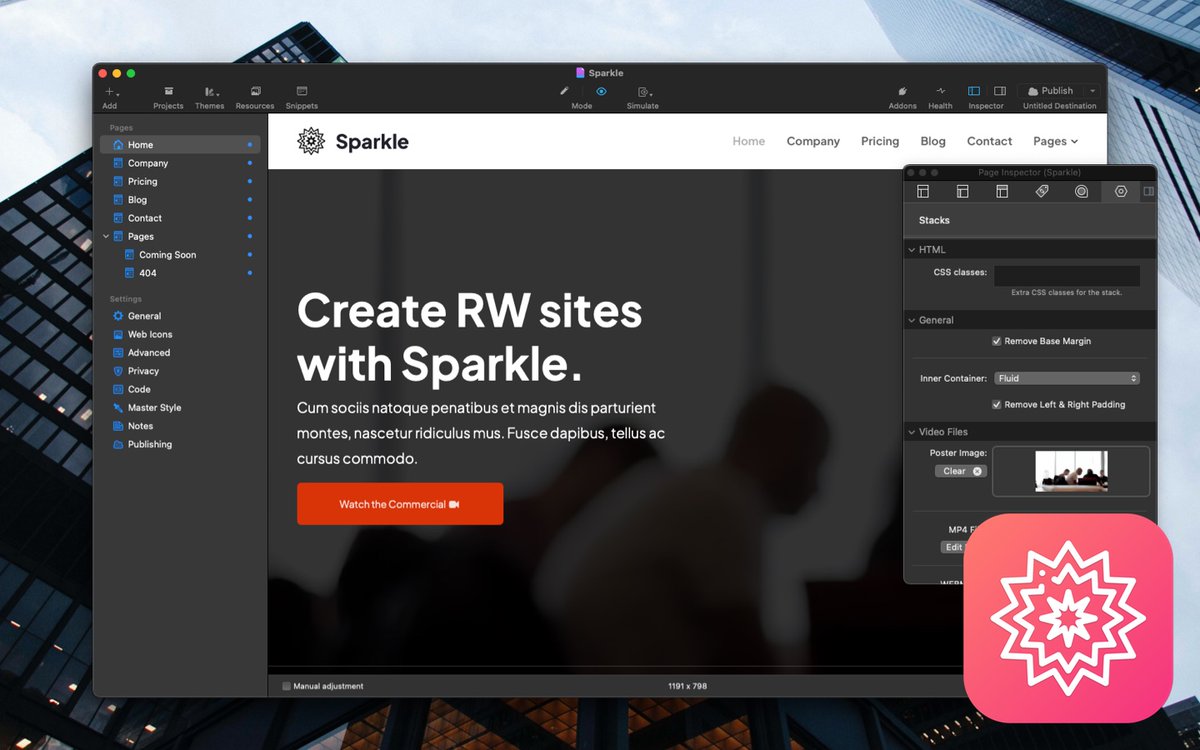Image resolution: width=1200 pixels, height=750 pixels.
Task: Toggle Remove Base Margin checkbox
Action: (996, 341)
